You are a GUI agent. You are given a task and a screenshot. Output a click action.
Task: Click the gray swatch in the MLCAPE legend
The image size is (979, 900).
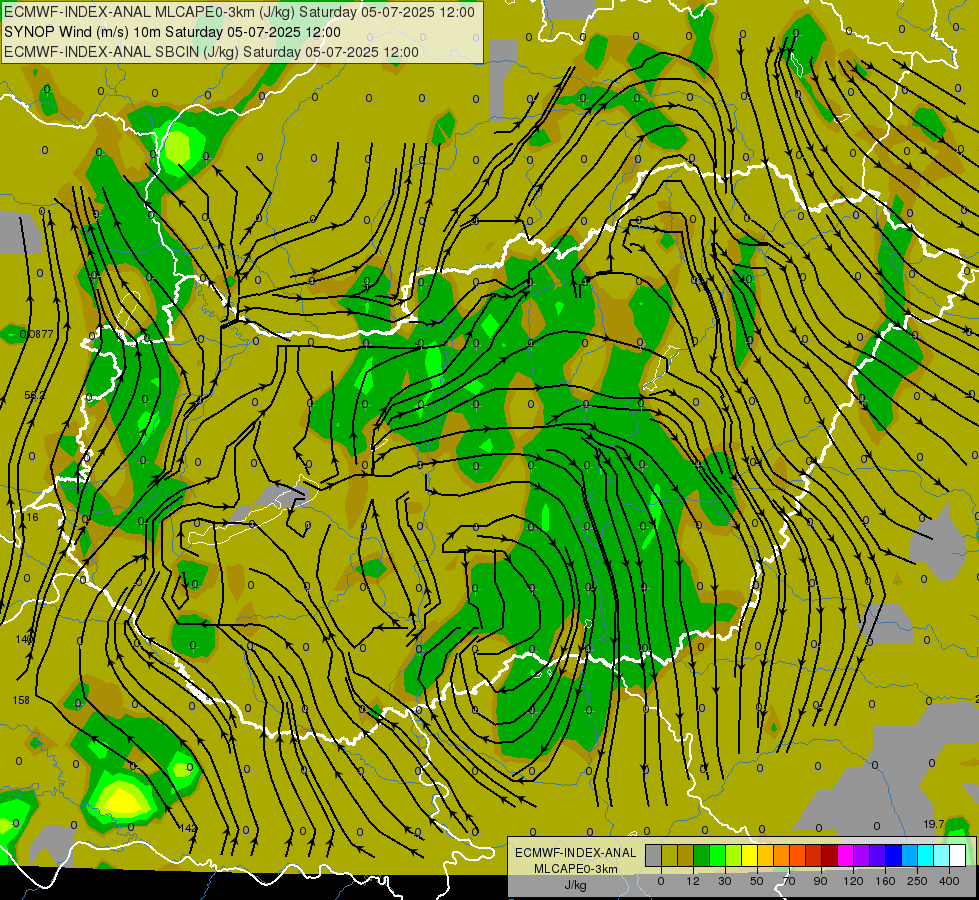point(654,855)
